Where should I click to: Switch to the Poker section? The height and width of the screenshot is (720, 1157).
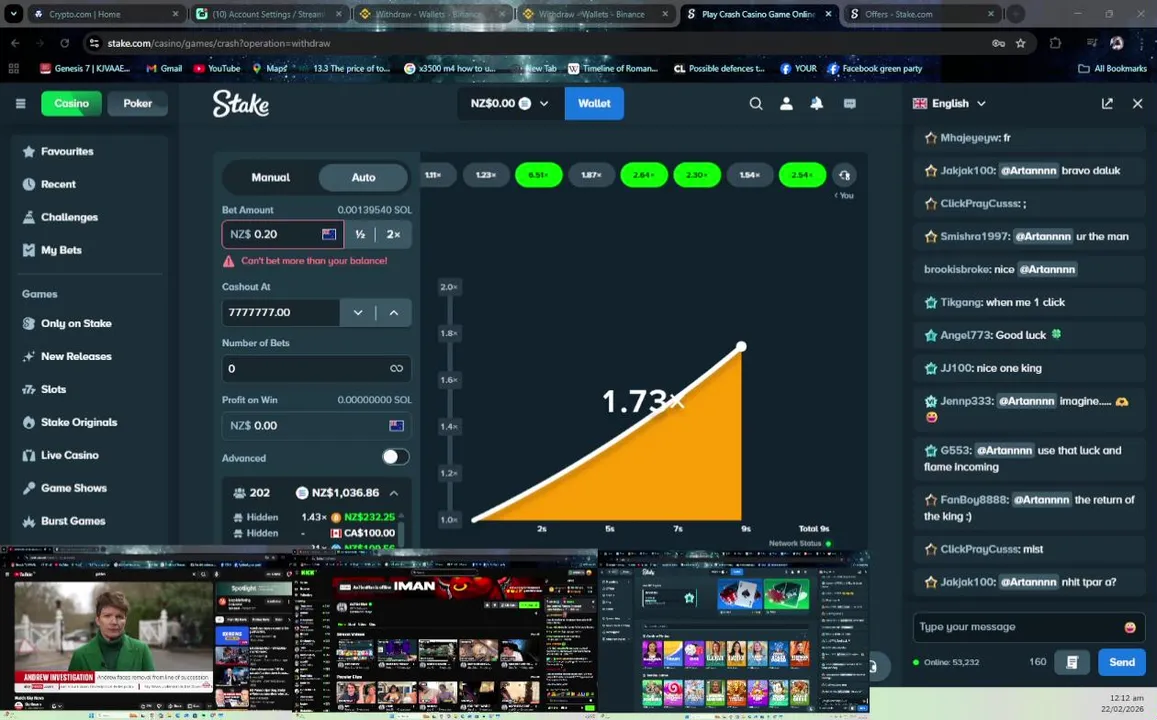137,103
